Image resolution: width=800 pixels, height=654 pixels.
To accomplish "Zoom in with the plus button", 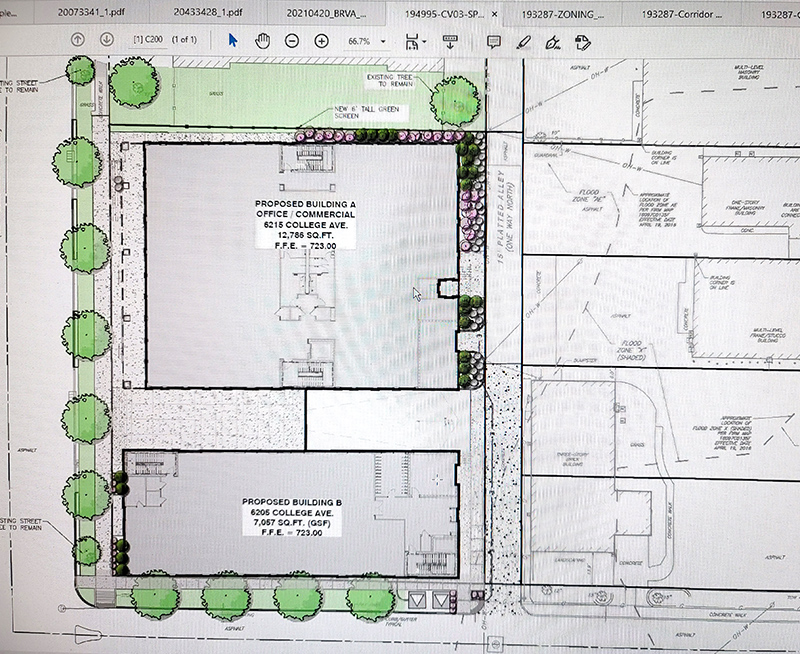I will 321,41.
